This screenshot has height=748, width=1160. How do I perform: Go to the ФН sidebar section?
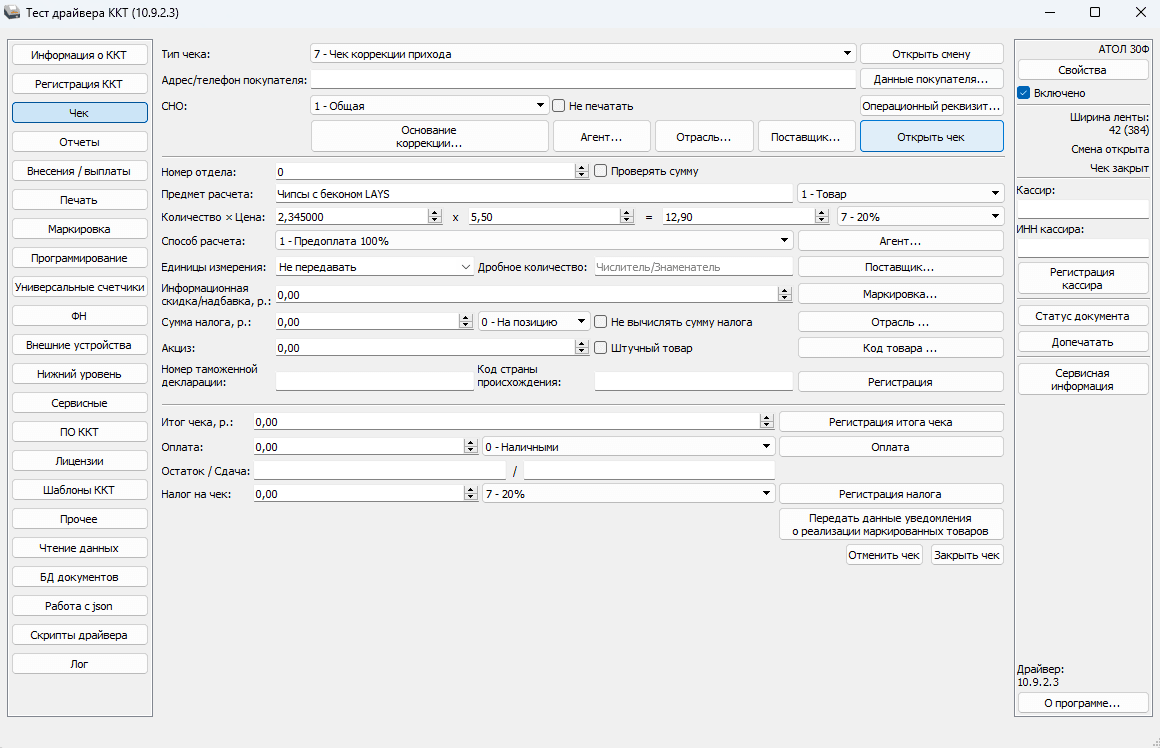[79, 316]
